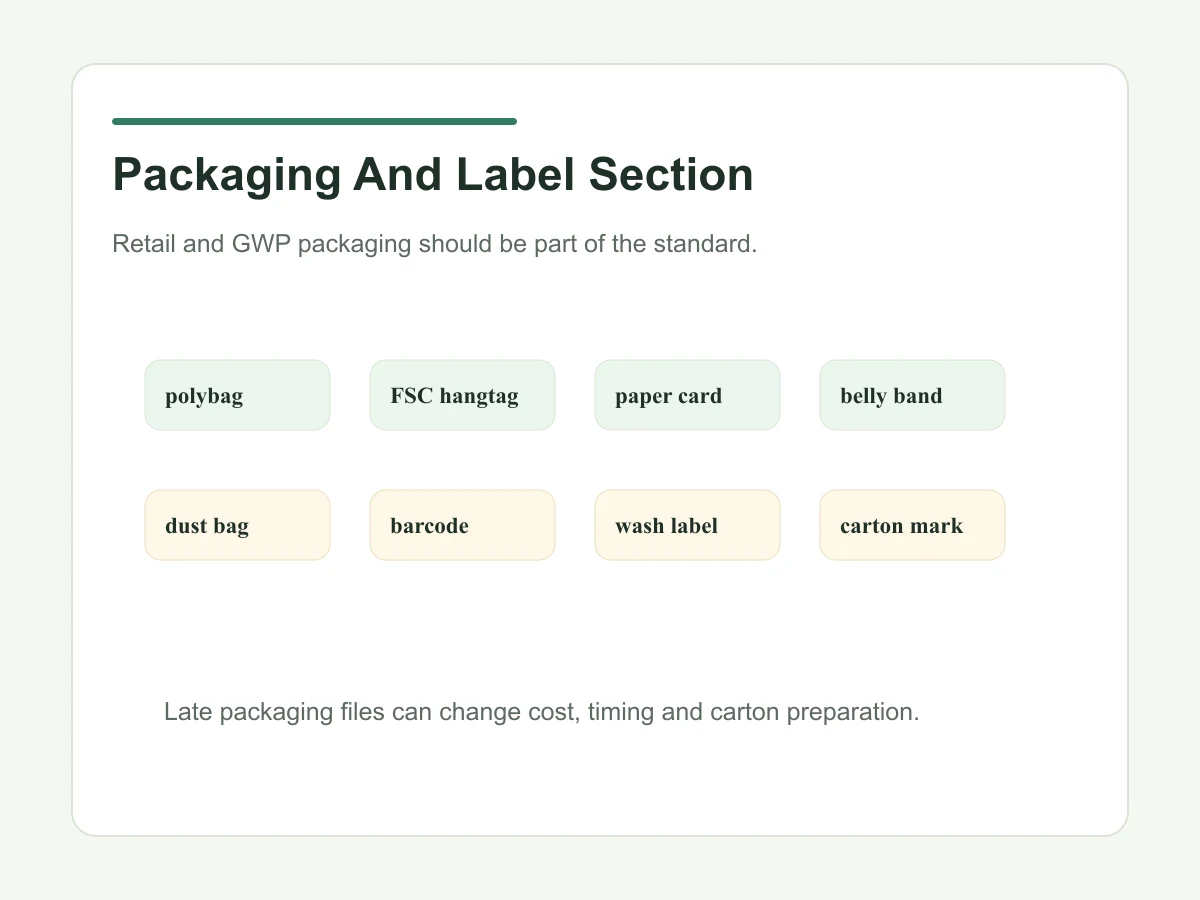This screenshot has height=900, width=1200.
Task: Click the Late packaging files note
Action: [x=541, y=713]
